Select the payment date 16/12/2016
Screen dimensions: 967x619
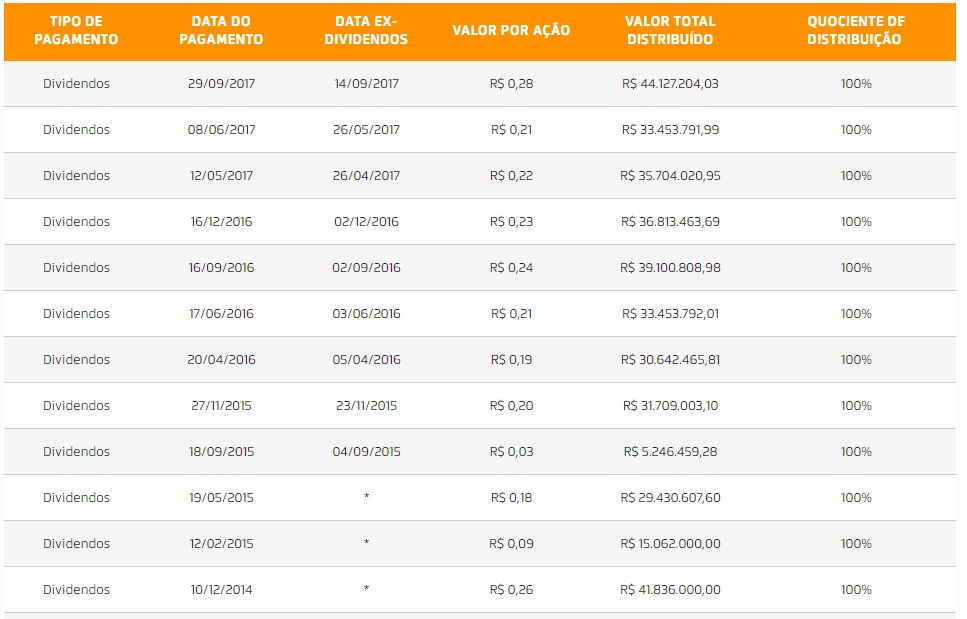pos(221,221)
